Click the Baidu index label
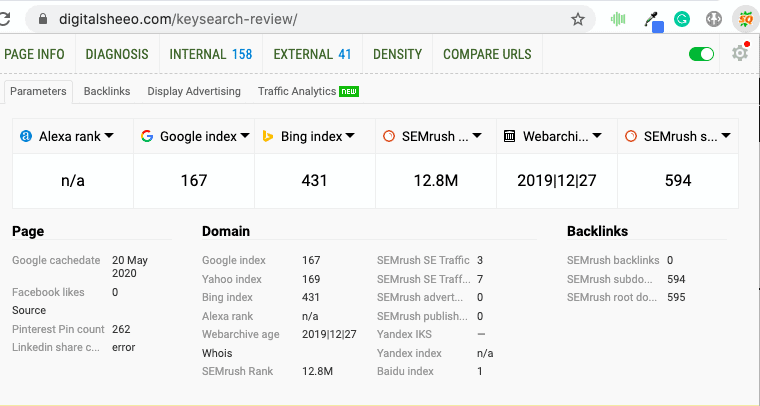 point(405,371)
